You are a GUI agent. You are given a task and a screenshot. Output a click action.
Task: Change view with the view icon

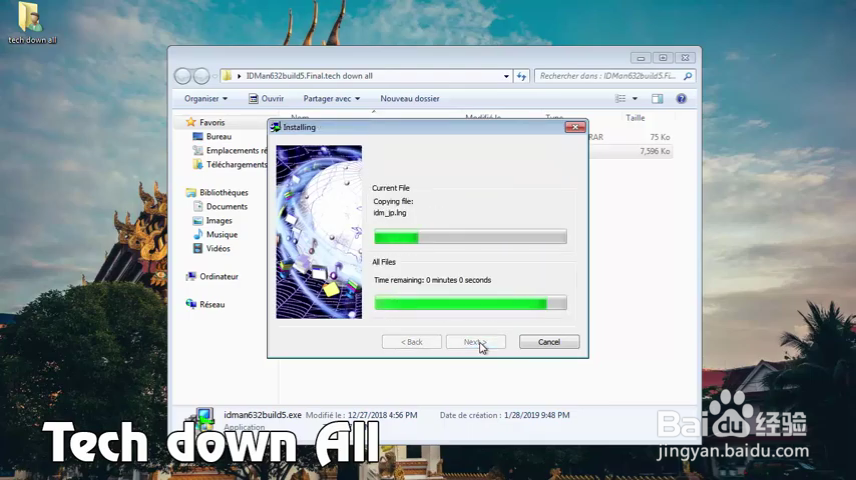tap(621, 99)
